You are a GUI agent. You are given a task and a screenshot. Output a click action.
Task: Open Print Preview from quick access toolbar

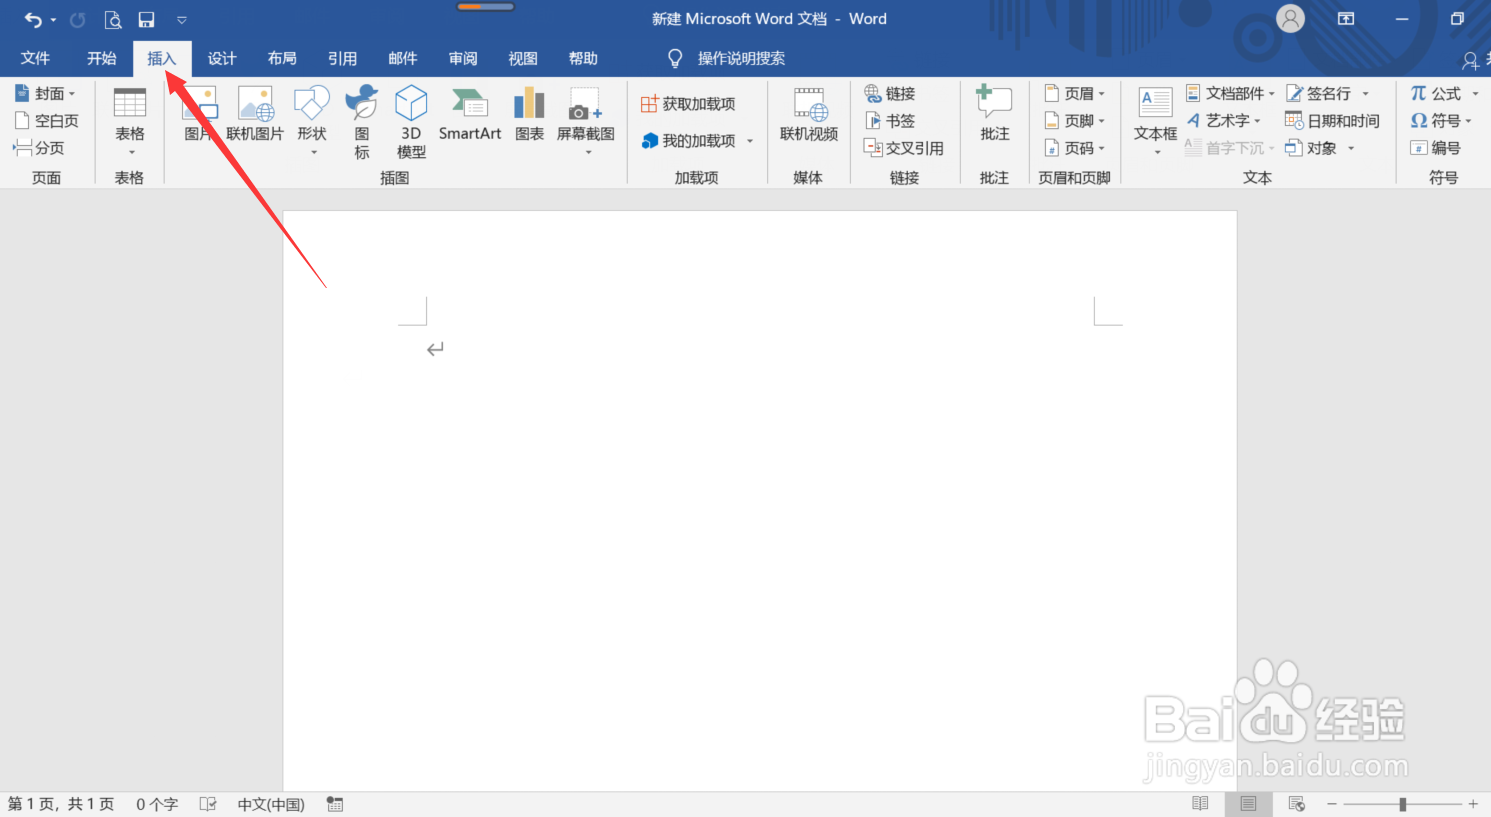(x=113, y=19)
